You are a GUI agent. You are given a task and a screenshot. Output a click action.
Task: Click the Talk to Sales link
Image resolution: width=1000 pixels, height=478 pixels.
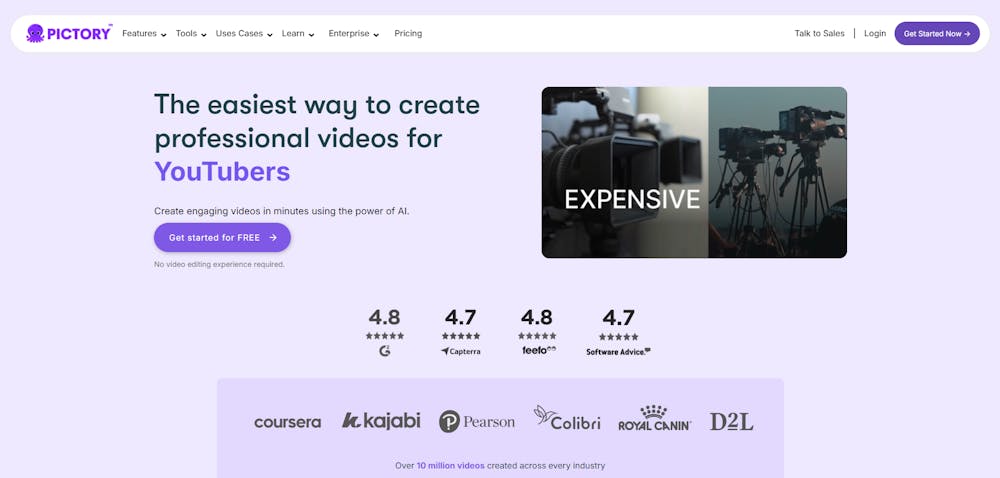(x=819, y=33)
